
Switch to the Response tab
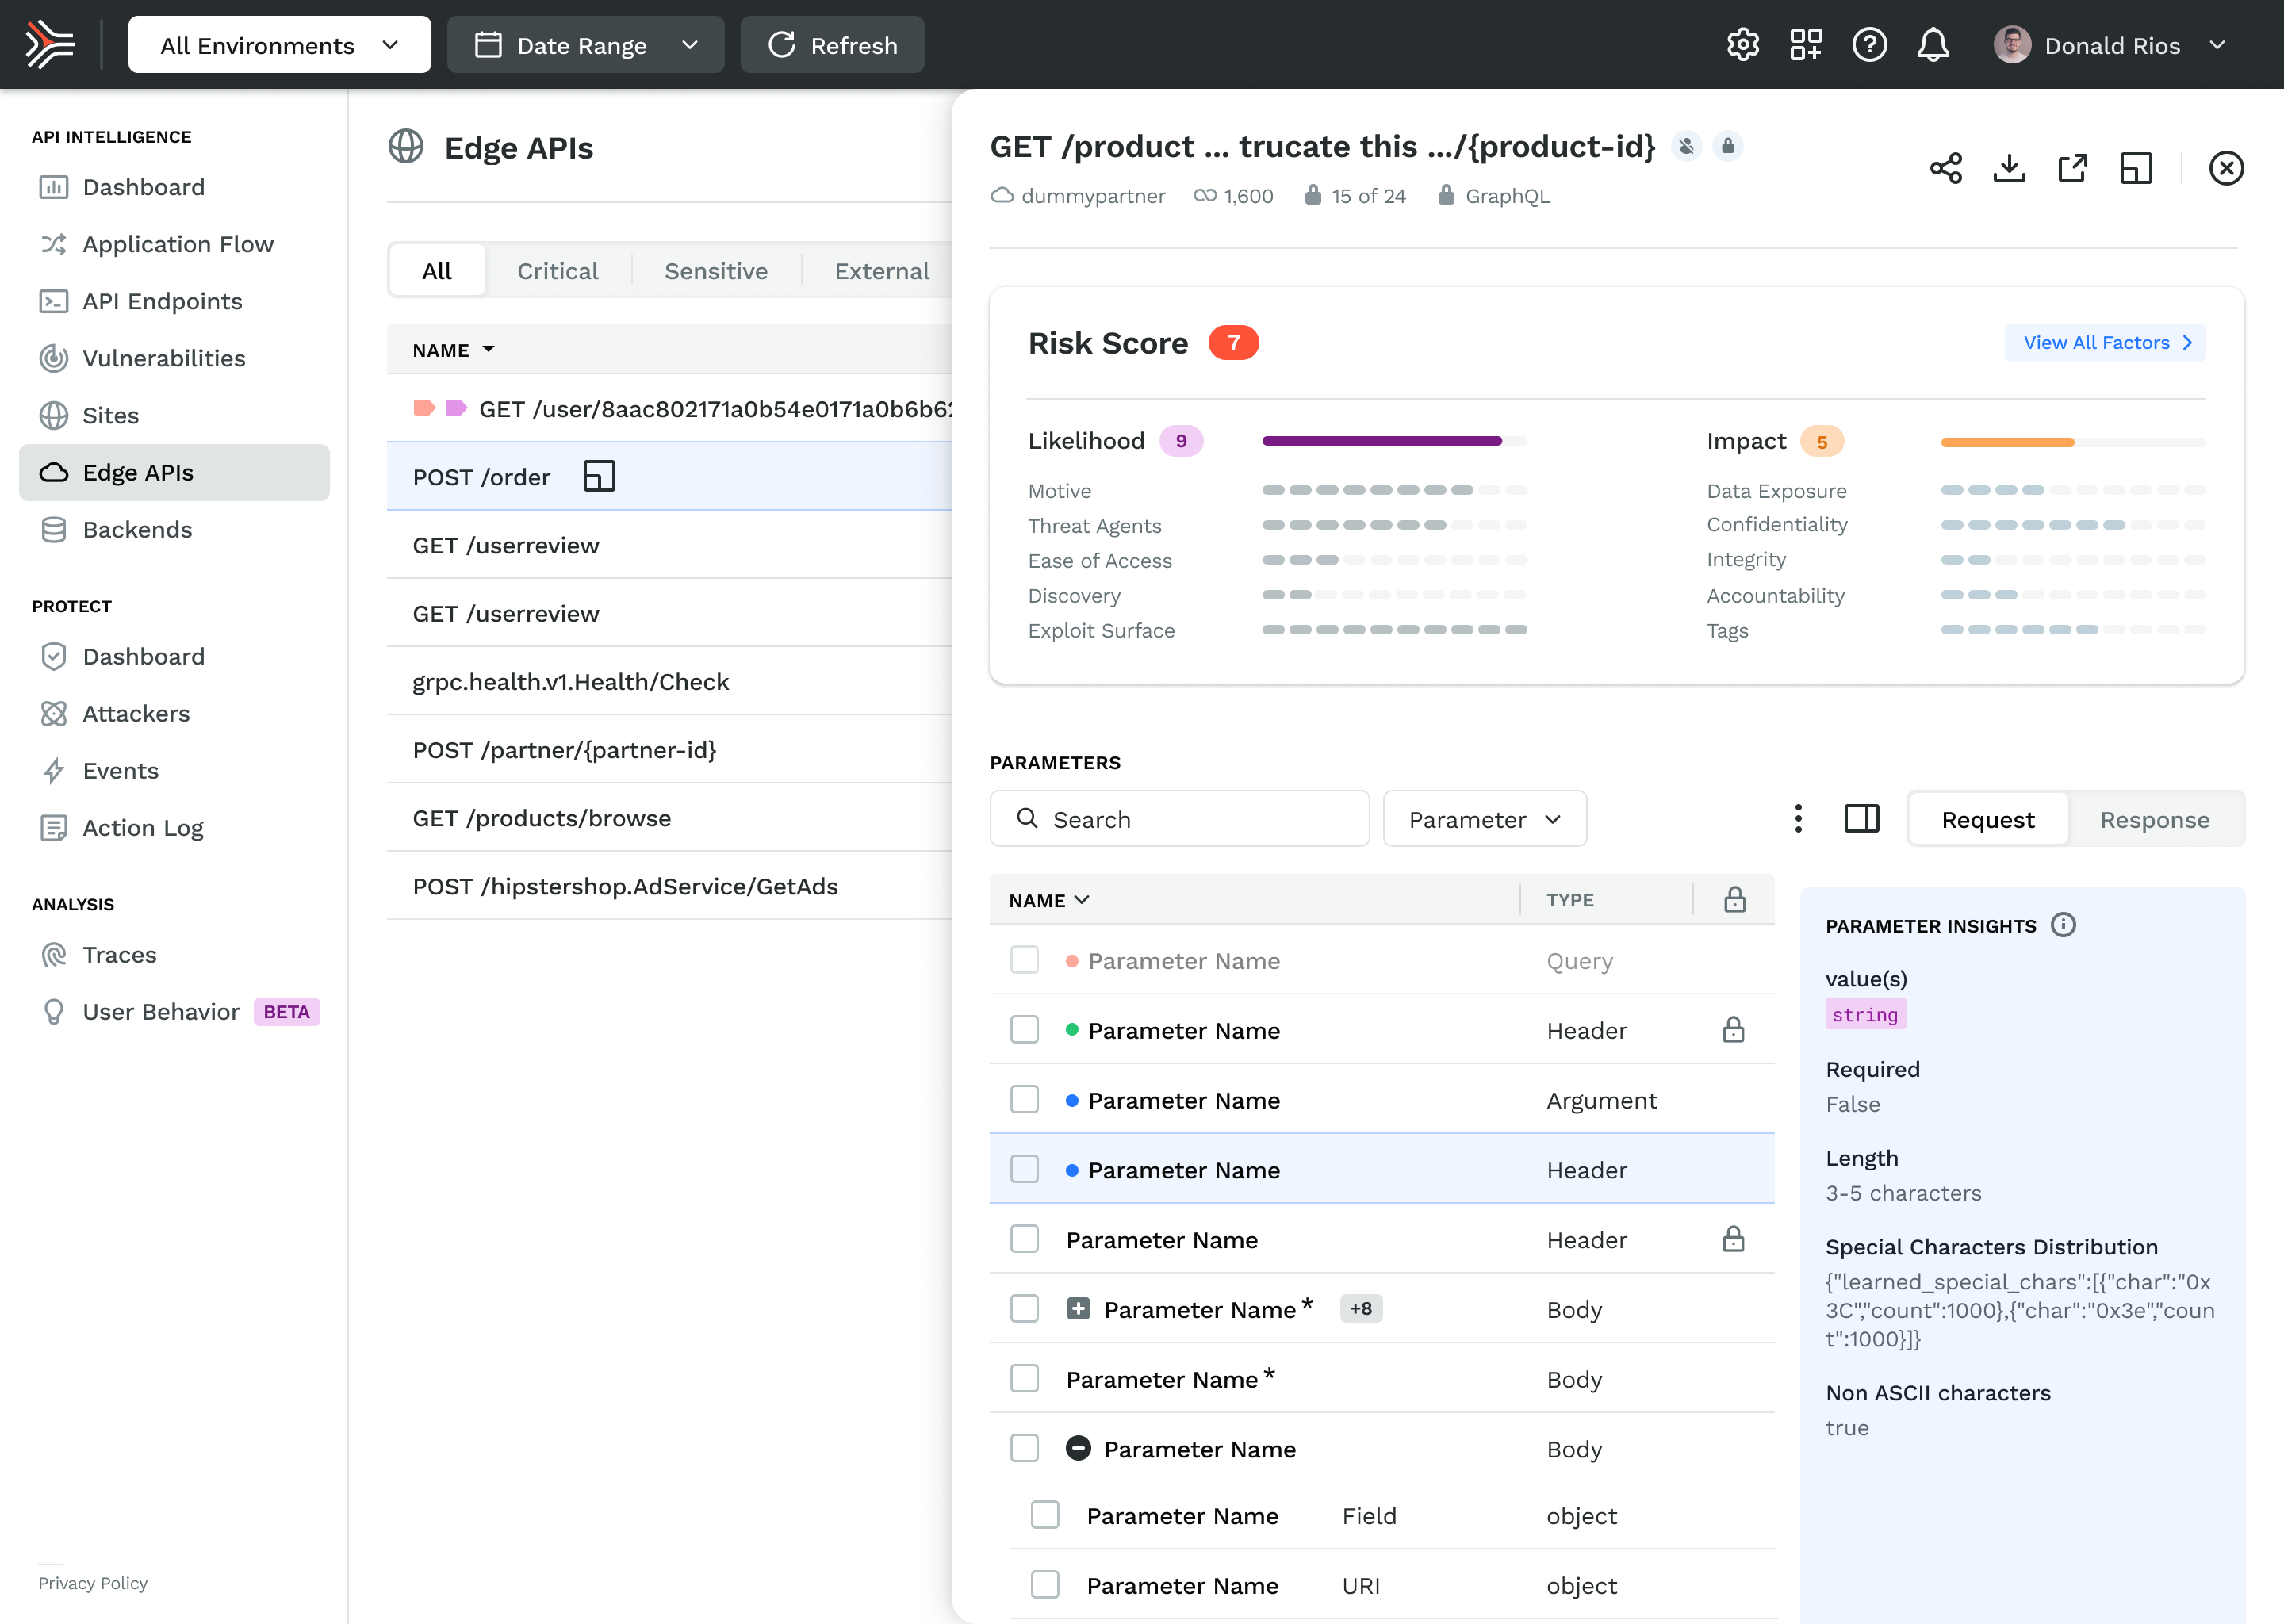(x=2154, y=819)
